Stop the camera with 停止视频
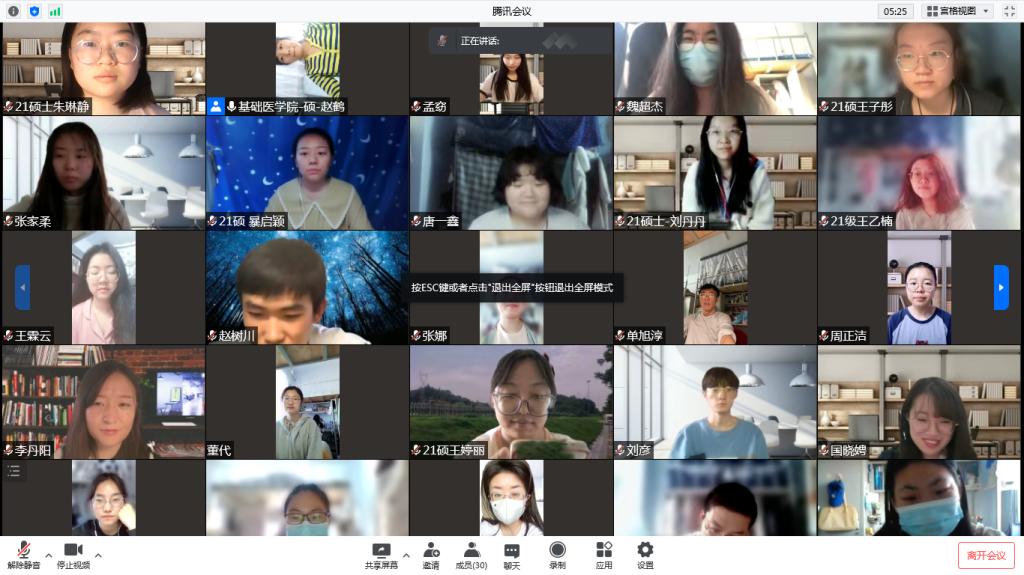The image size is (1024, 575). tap(72, 554)
